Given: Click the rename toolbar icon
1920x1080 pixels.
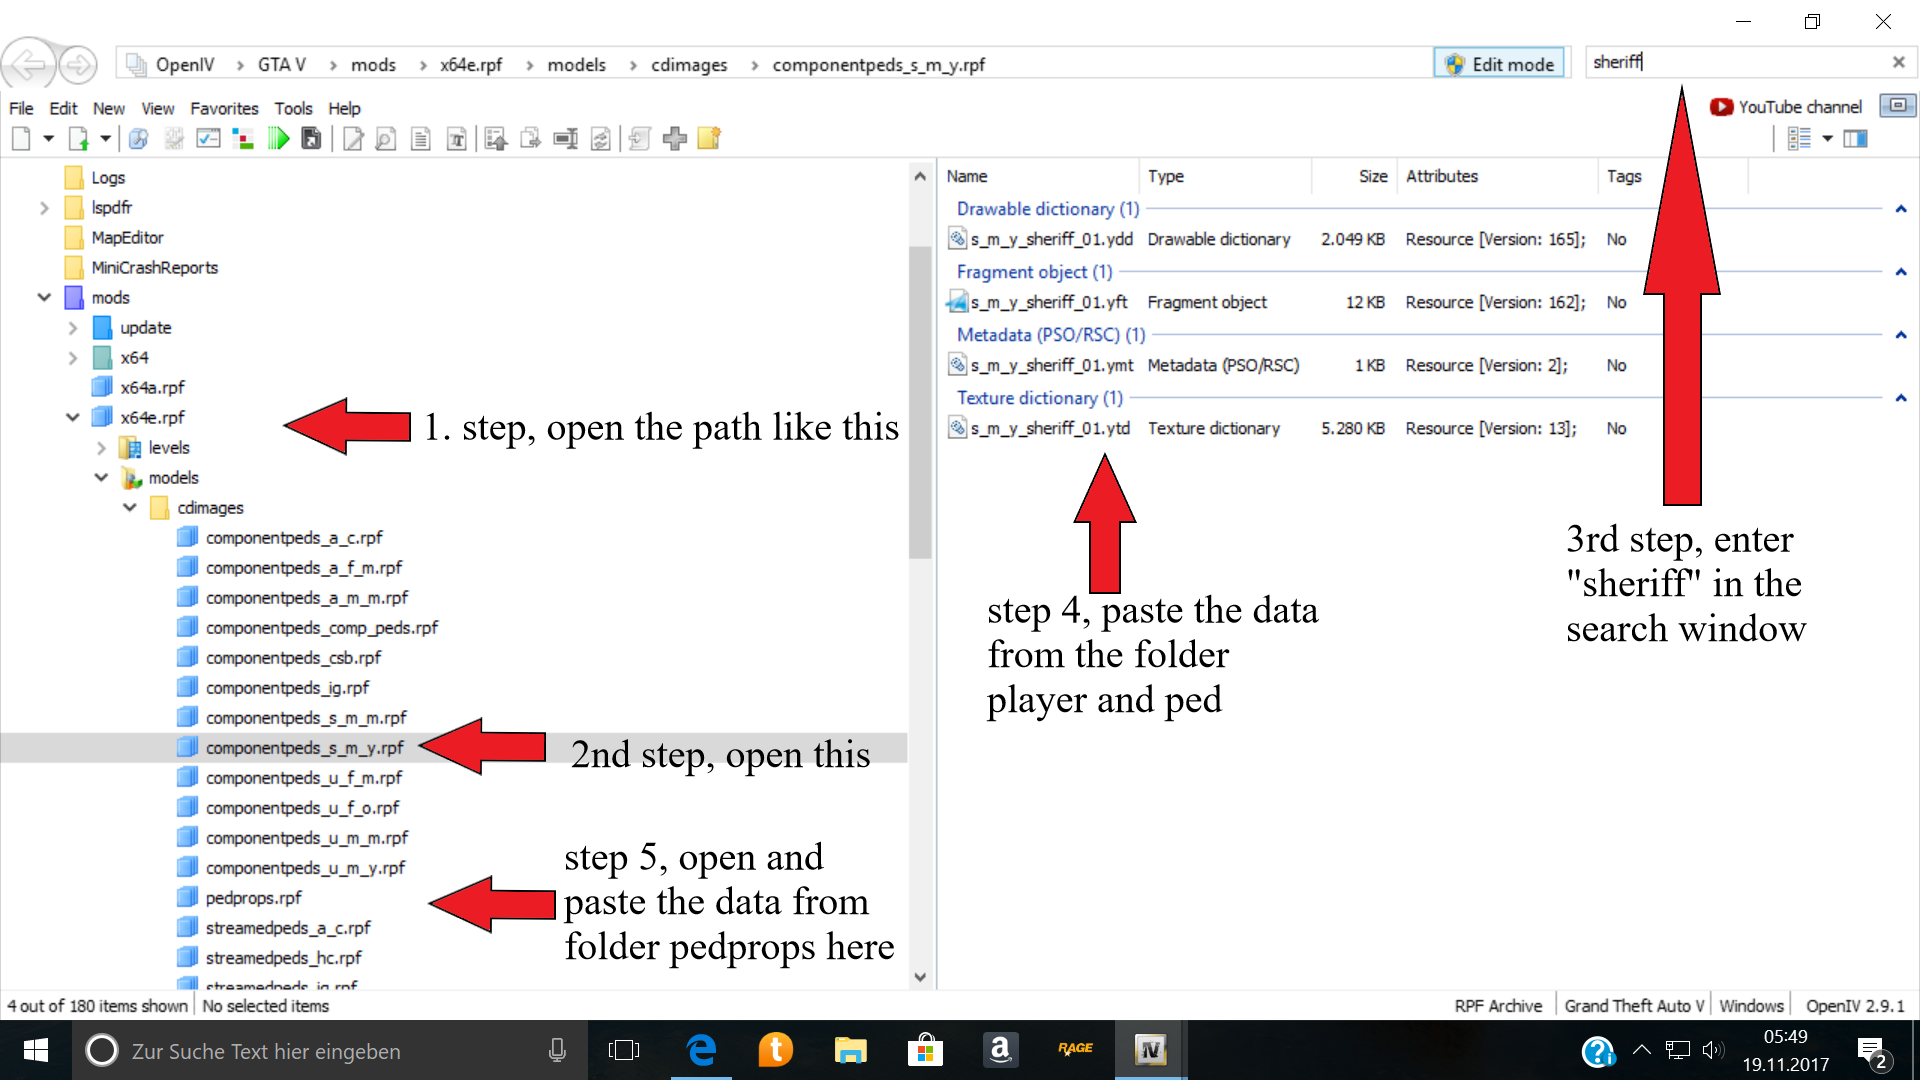Looking at the screenshot, I should click(x=566, y=139).
